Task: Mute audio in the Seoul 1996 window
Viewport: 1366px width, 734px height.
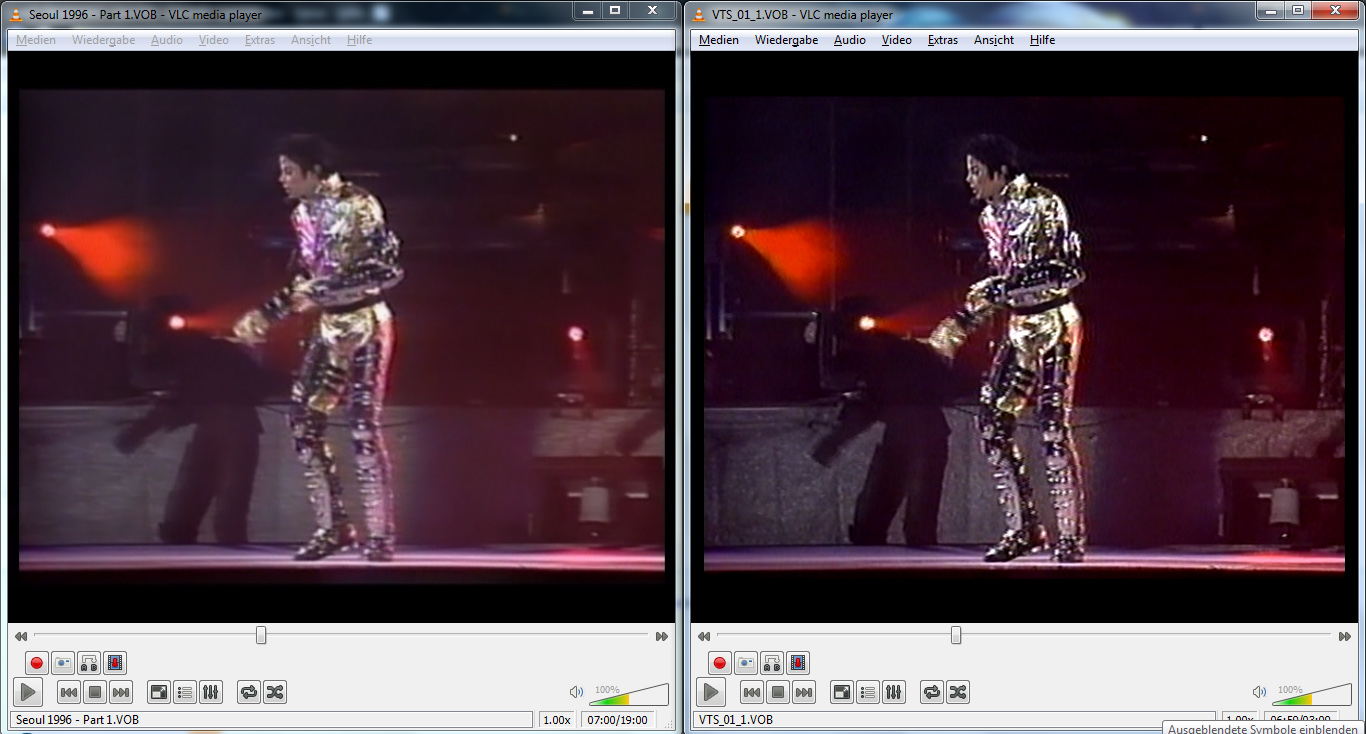Action: point(576,692)
